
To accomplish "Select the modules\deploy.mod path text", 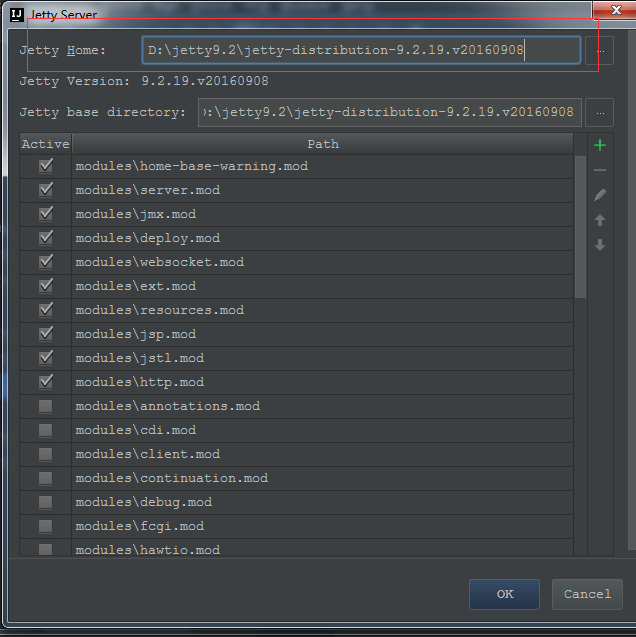I will click(148, 238).
